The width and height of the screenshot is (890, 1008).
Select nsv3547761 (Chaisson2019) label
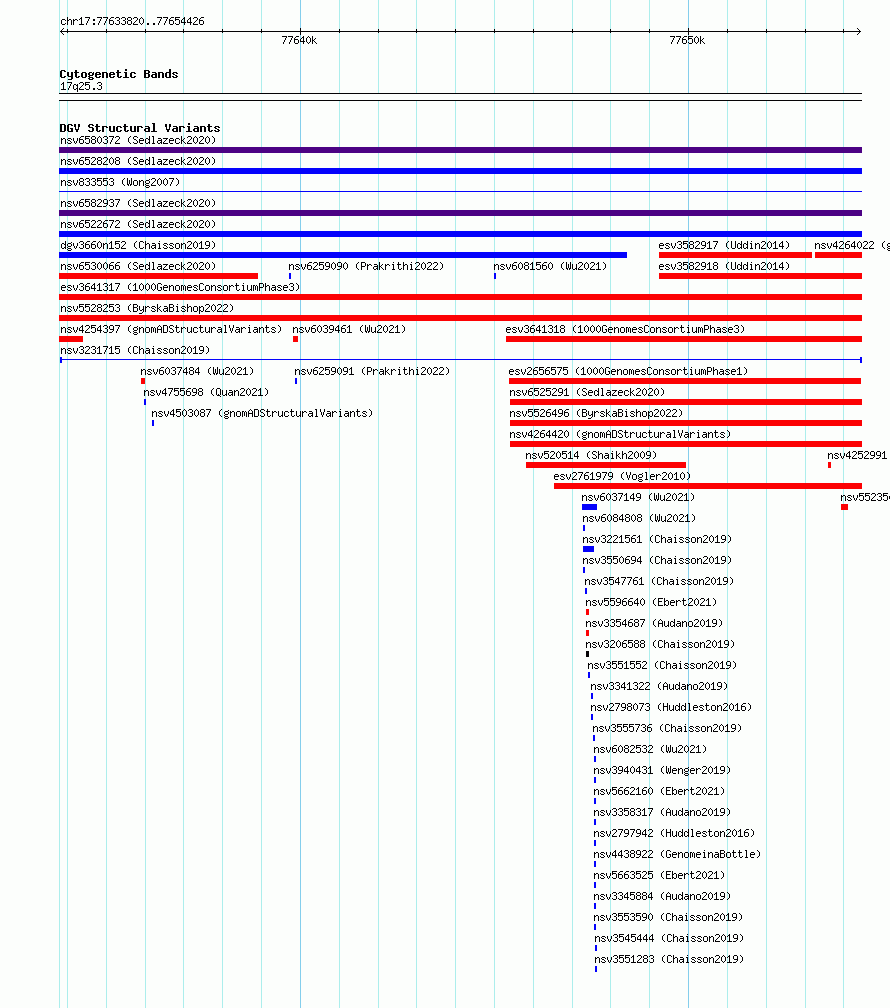click(x=659, y=581)
